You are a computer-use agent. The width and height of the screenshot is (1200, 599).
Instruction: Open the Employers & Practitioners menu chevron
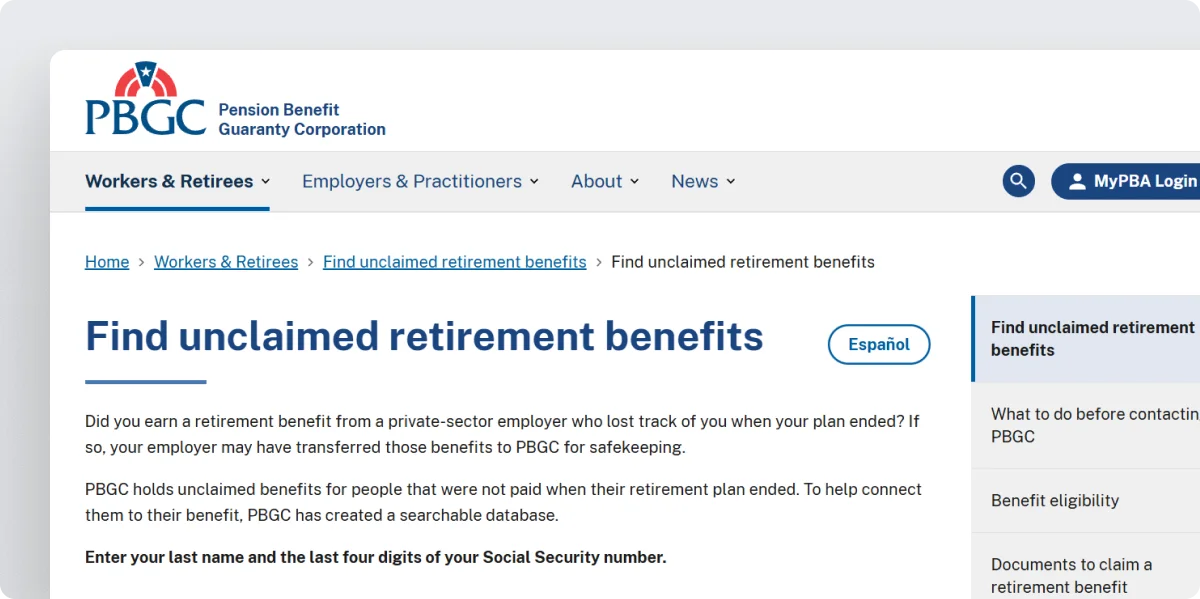(x=536, y=181)
